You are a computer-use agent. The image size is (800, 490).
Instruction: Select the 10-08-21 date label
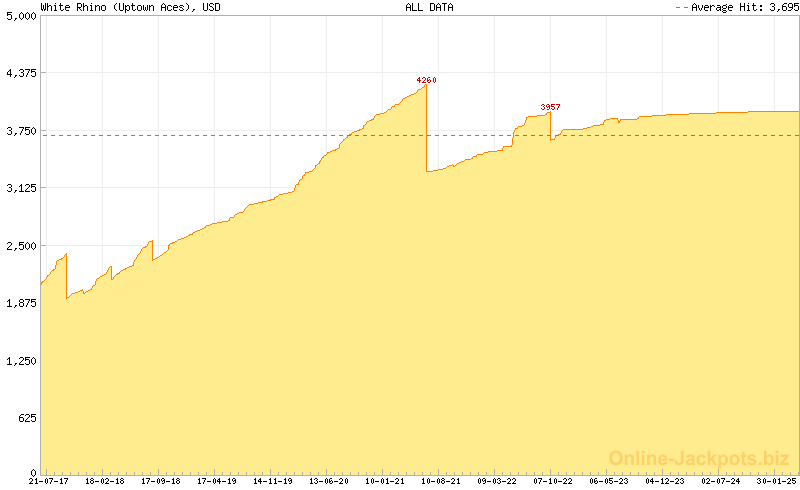440,481
